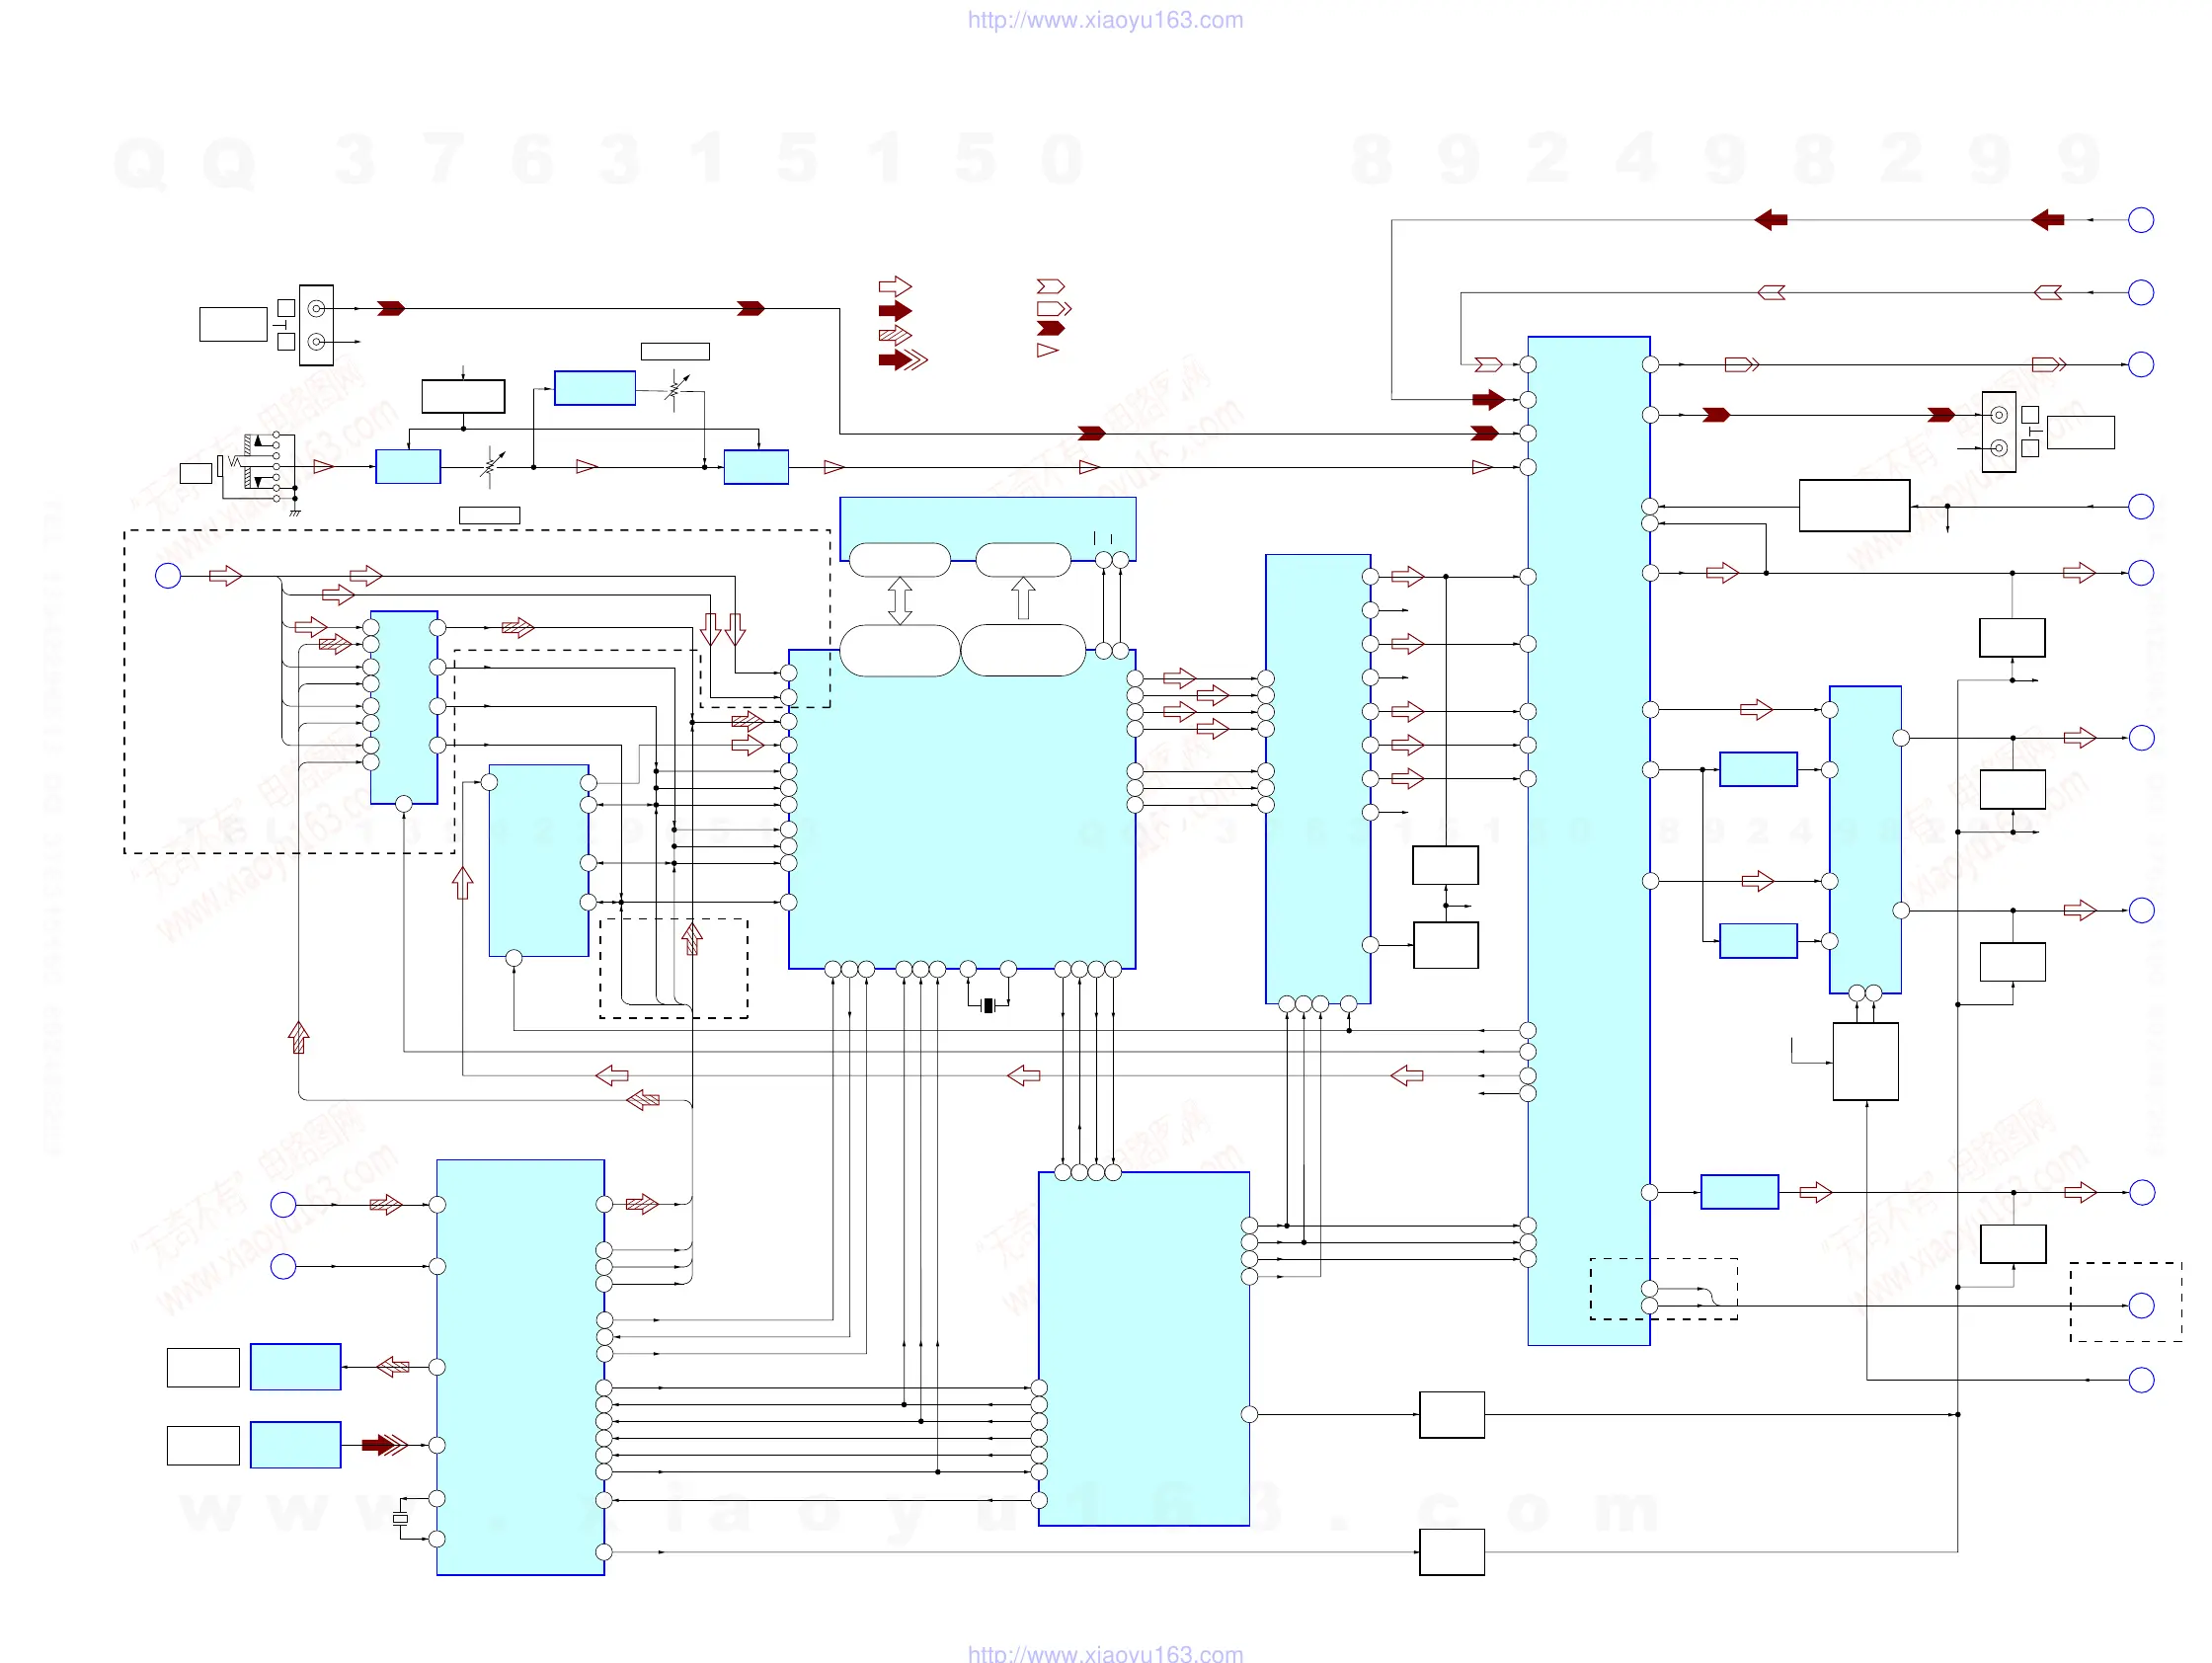Click the hatched striped arrow legend icon
The height and width of the screenshot is (1663, 2212).
894,335
